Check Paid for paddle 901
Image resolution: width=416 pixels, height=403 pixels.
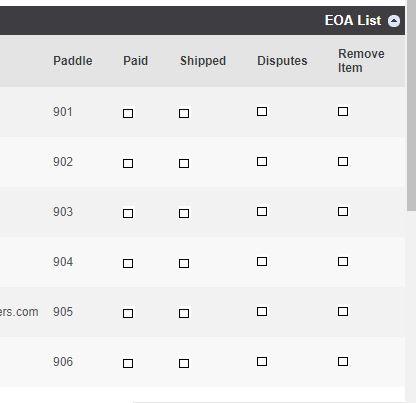[128, 113]
